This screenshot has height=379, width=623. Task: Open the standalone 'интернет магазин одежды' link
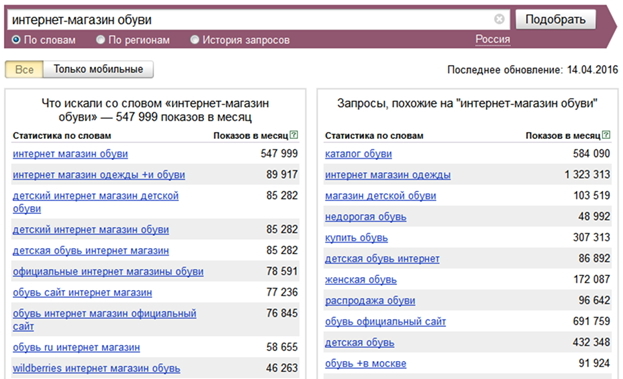point(388,175)
